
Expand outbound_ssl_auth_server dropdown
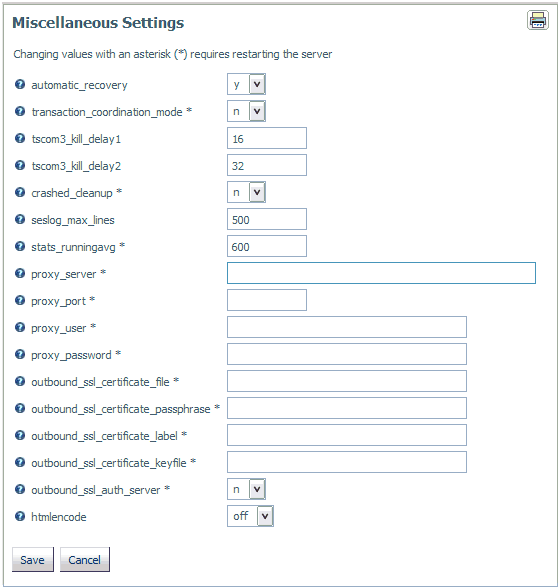pyautogui.click(x=246, y=489)
